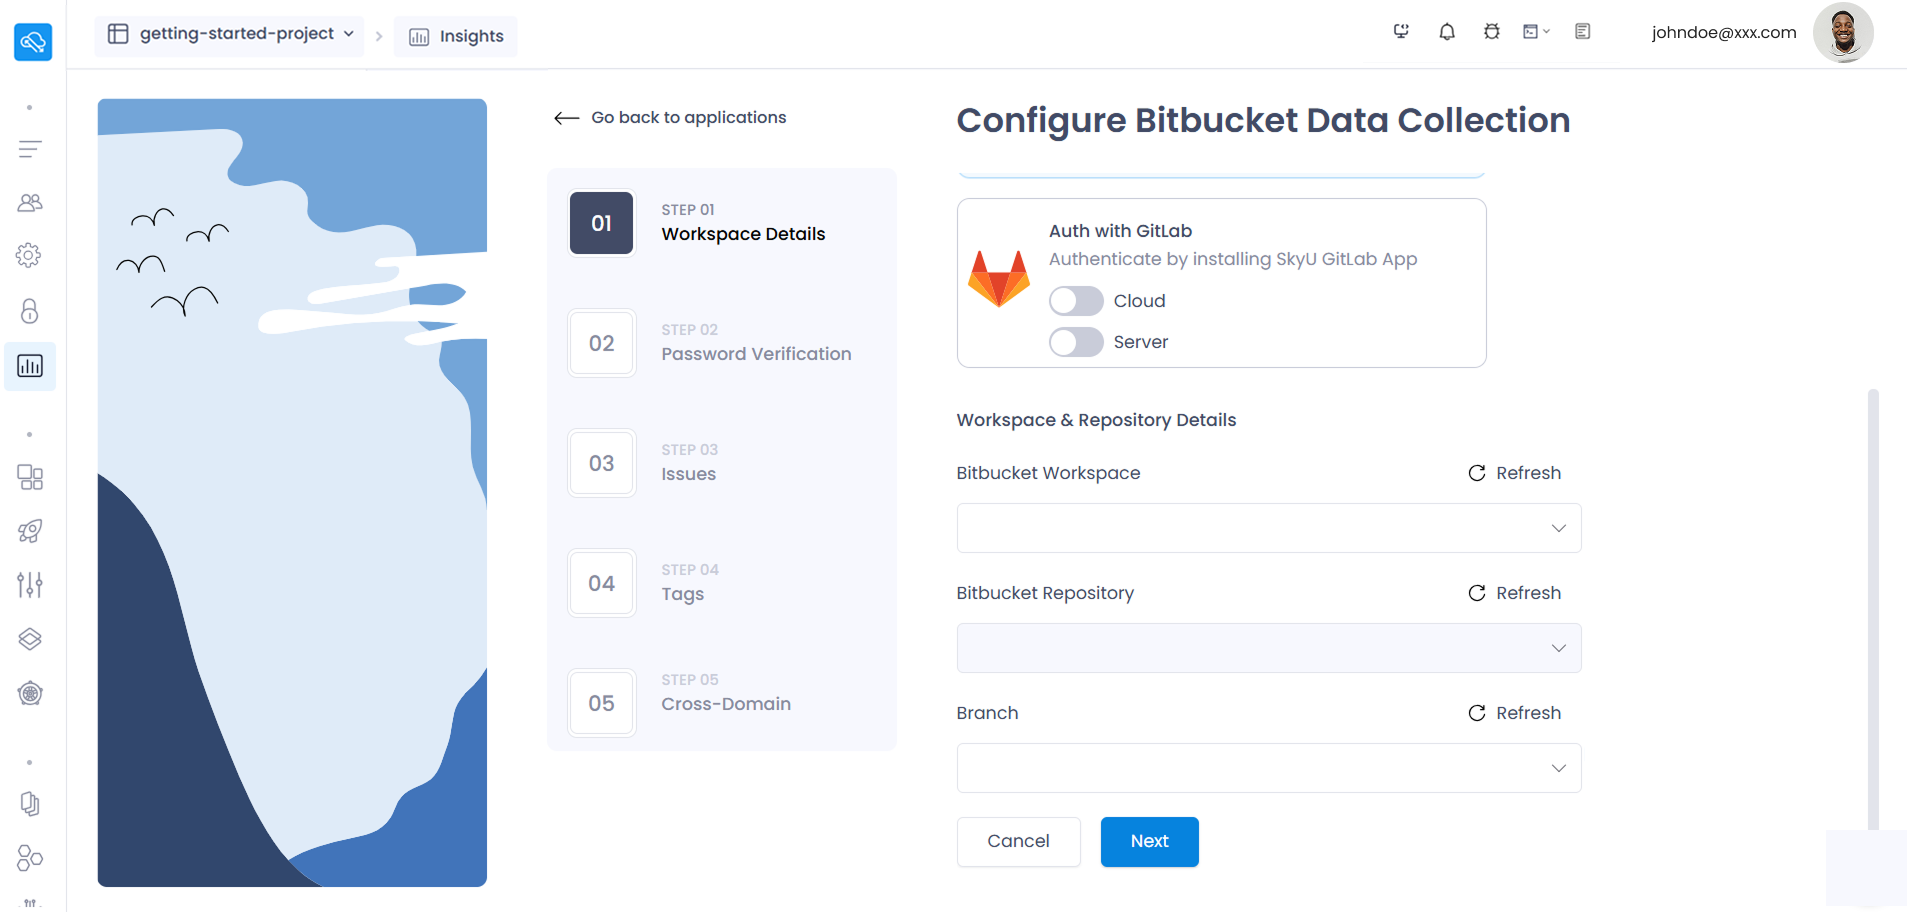Click the back arrow beside Go back to applications
Viewport: 1907px width, 912px height.
click(567, 118)
